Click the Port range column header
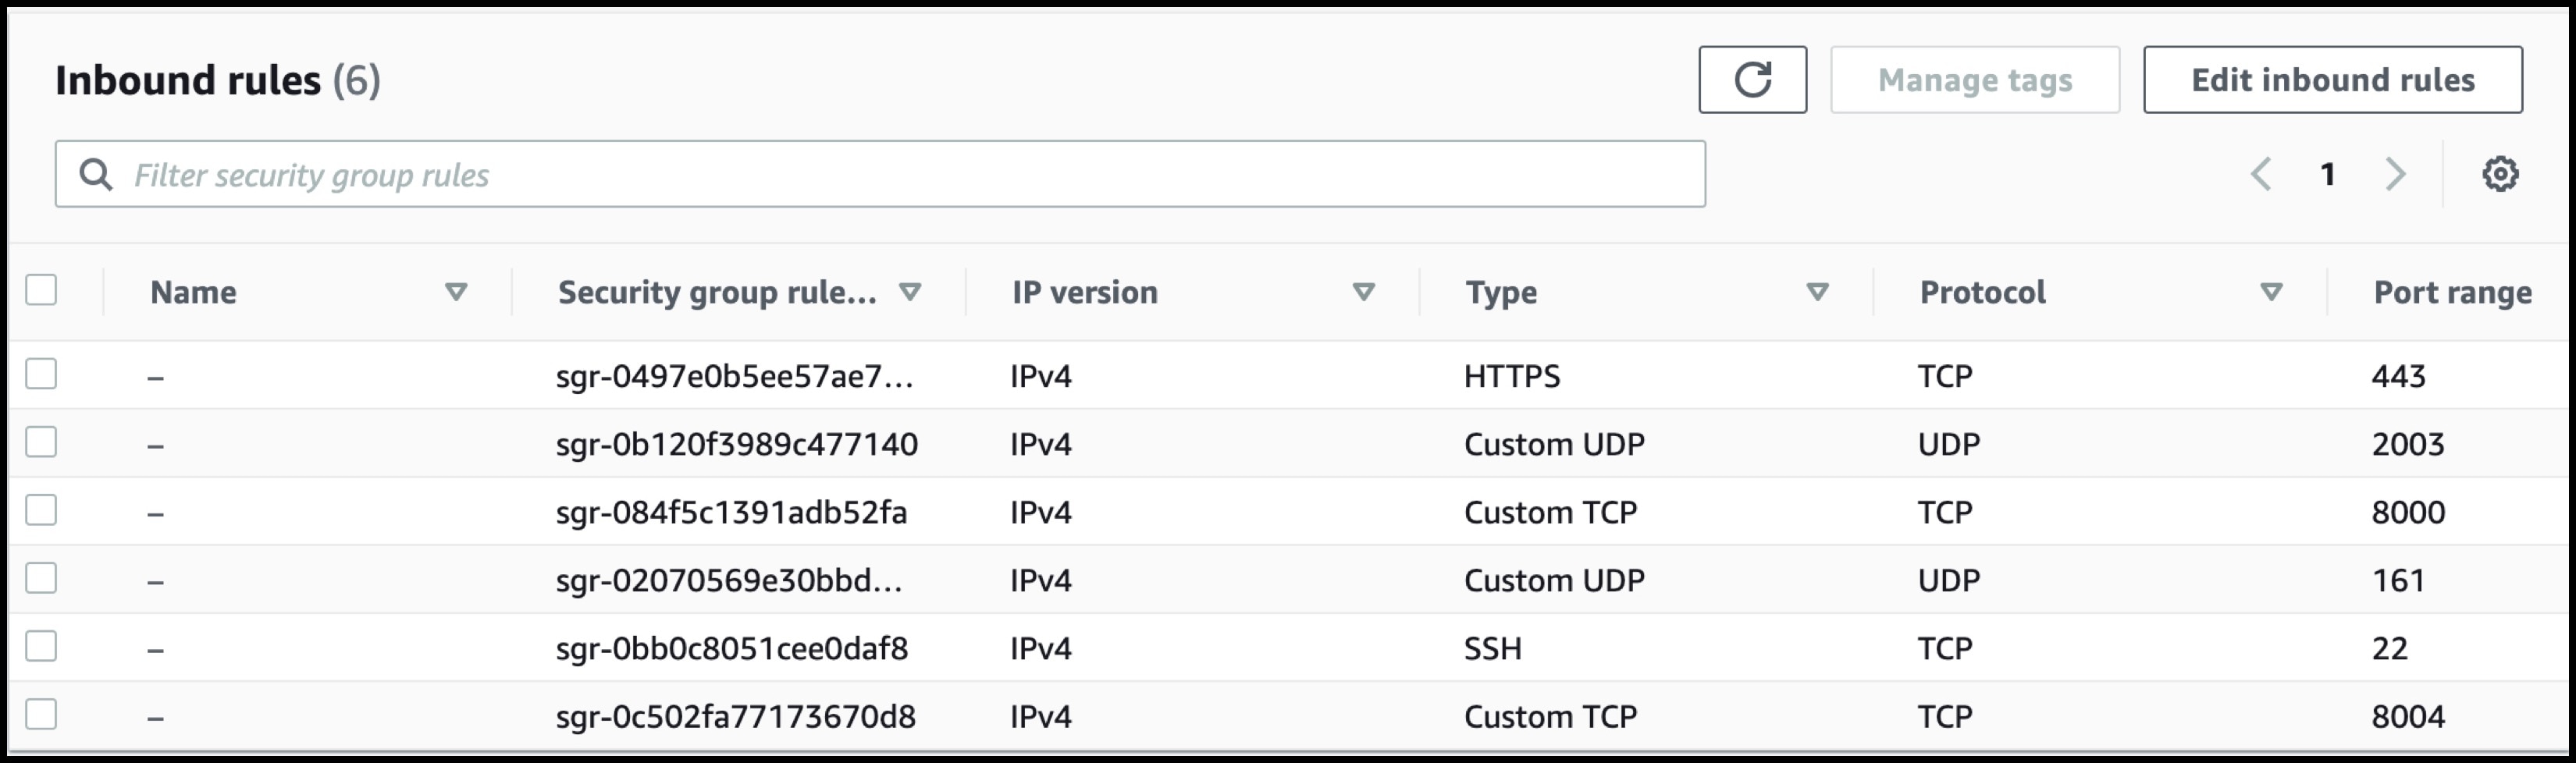This screenshot has width=2576, height=763. (2452, 292)
